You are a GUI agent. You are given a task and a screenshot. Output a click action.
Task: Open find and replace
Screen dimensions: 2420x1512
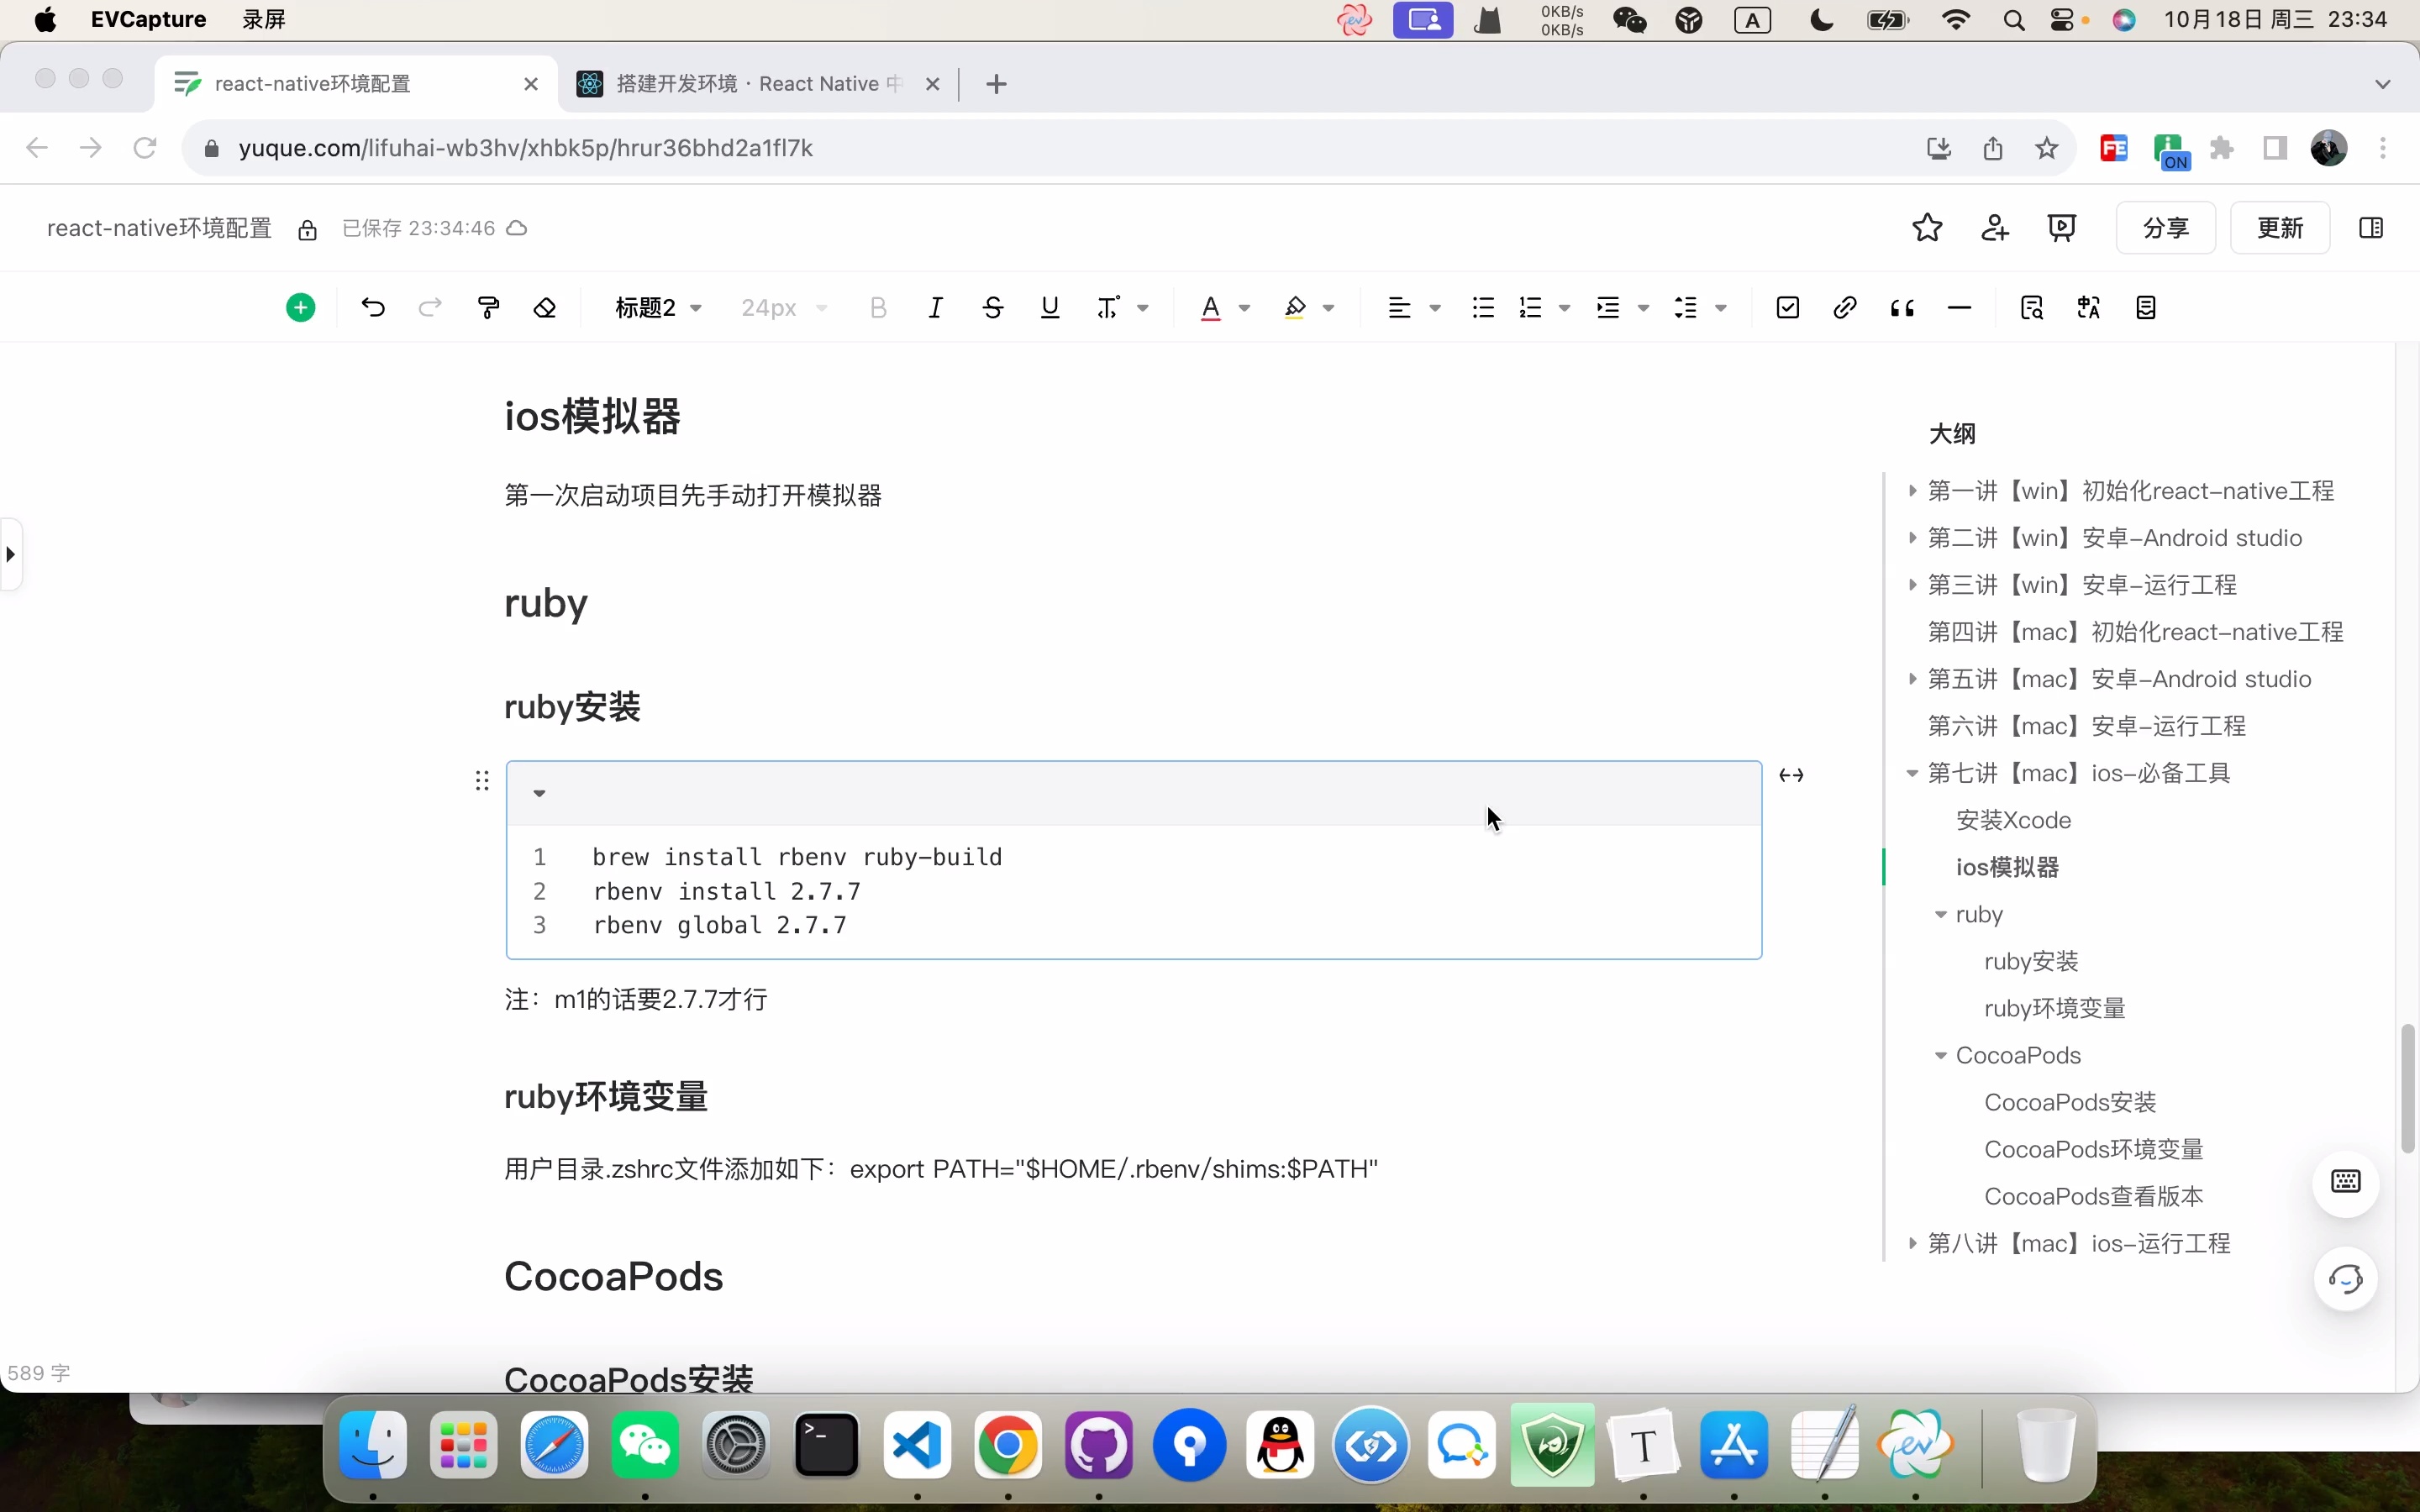2032,307
